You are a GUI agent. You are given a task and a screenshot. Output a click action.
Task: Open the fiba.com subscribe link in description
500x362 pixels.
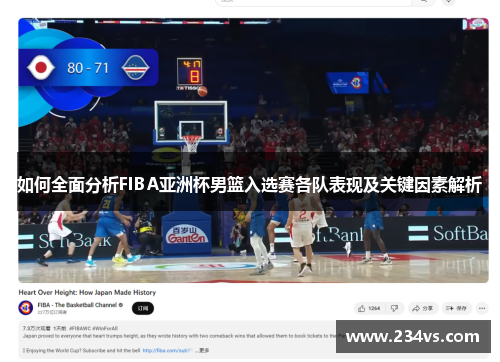168,350
